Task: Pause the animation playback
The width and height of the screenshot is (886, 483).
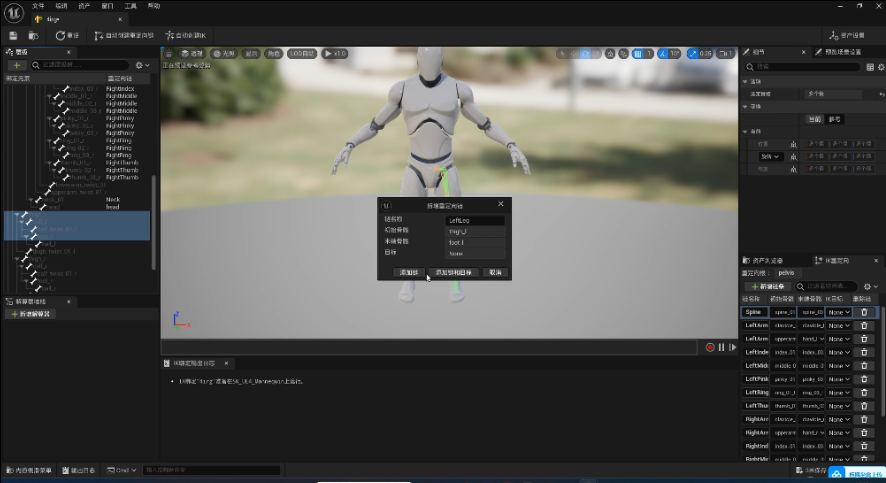Action: click(722, 347)
